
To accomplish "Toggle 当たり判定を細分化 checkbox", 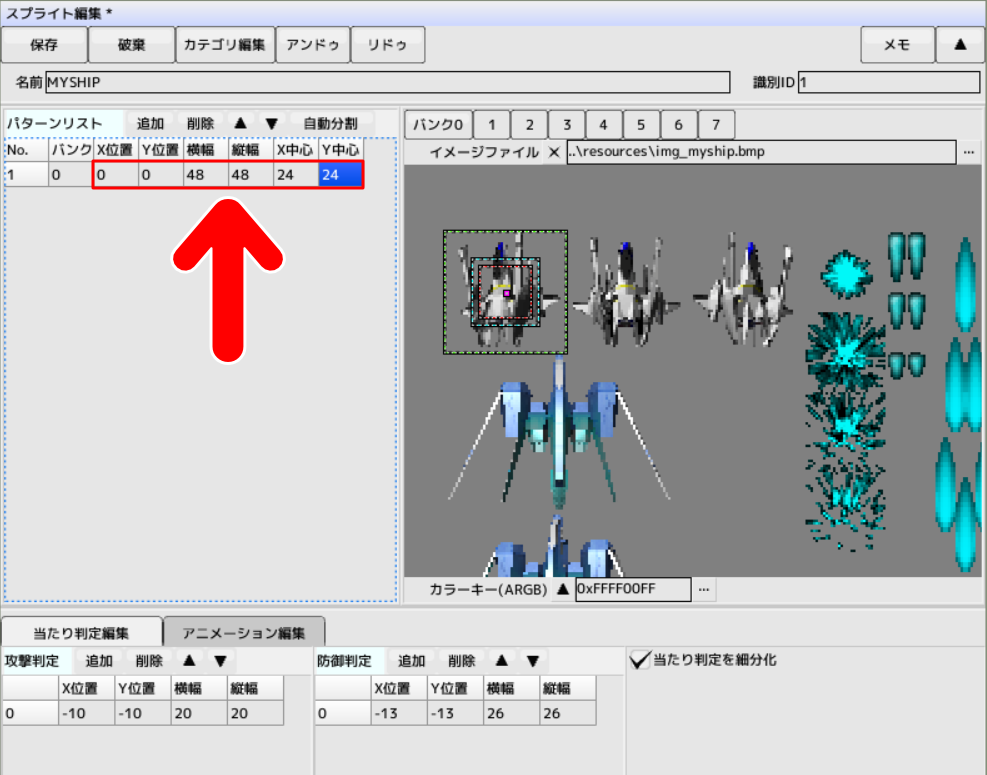I will (640, 660).
